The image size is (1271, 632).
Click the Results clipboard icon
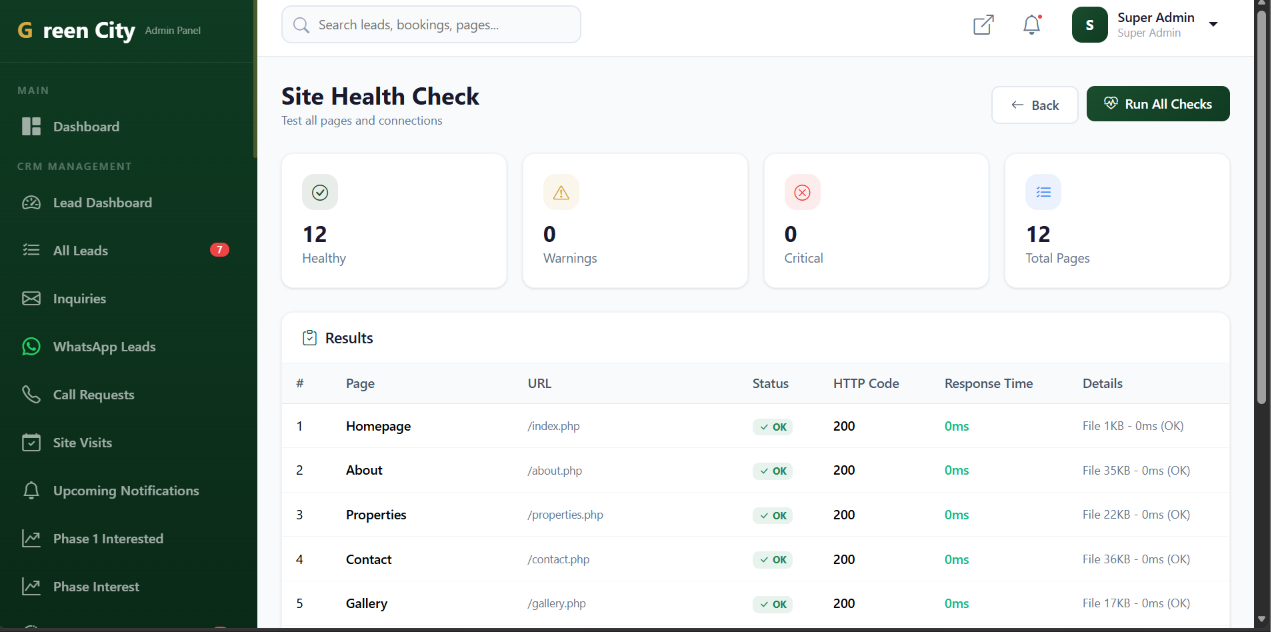tap(310, 338)
